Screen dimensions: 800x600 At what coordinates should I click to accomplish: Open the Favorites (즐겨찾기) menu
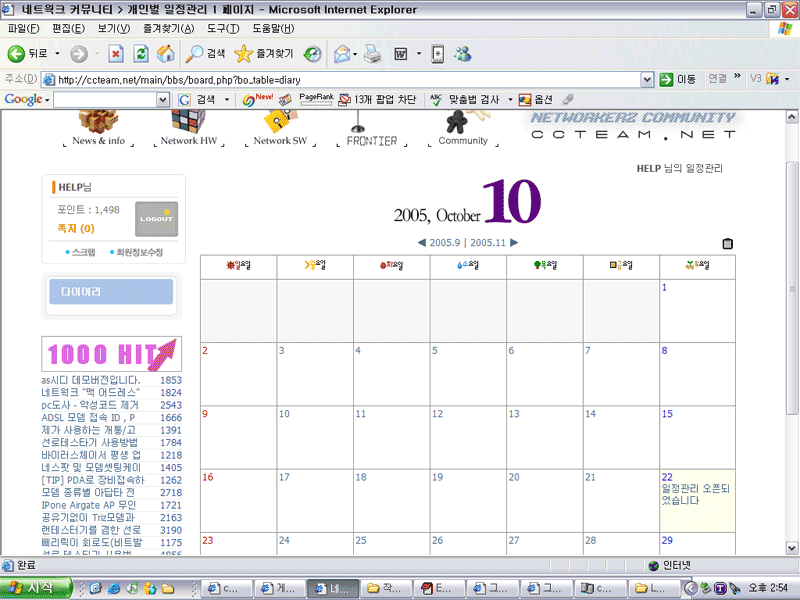point(168,29)
